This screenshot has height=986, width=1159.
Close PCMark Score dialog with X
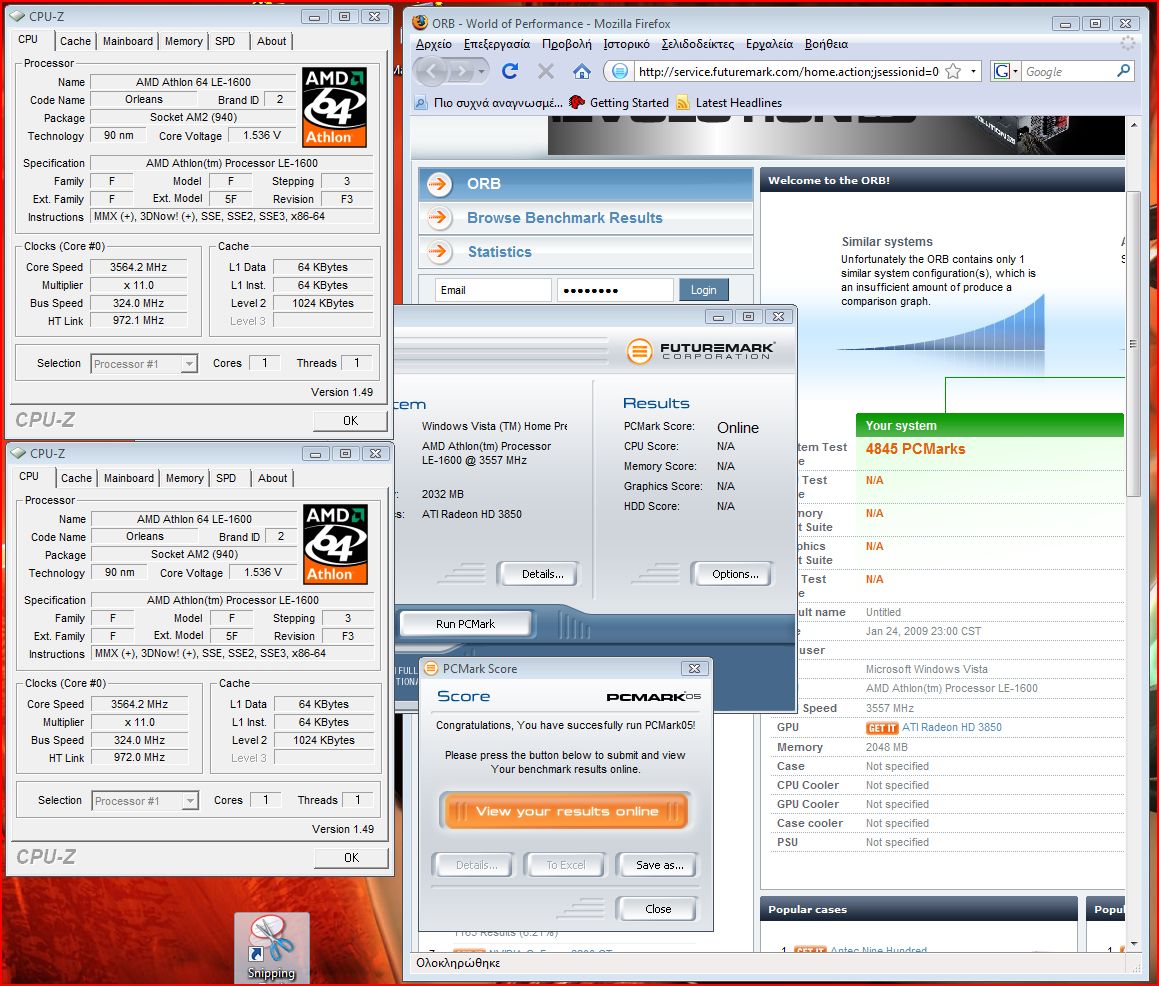coord(694,668)
